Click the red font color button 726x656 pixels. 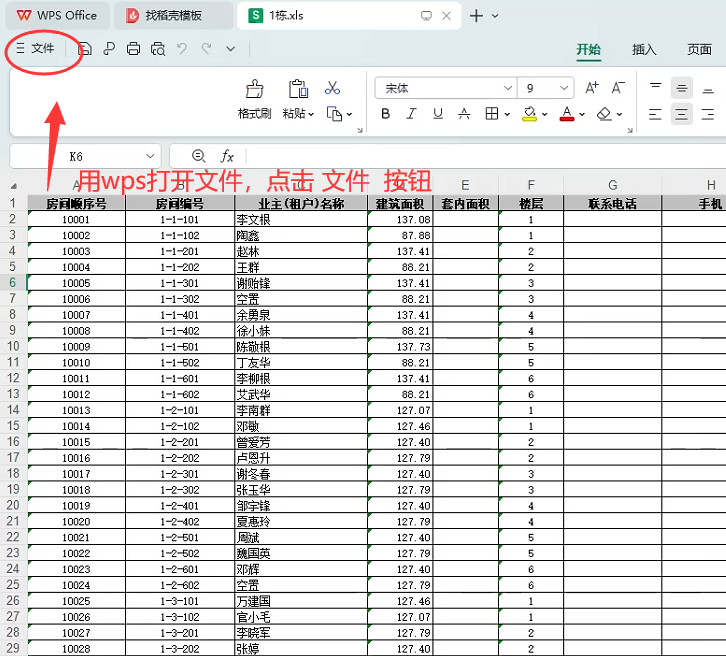(x=566, y=114)
